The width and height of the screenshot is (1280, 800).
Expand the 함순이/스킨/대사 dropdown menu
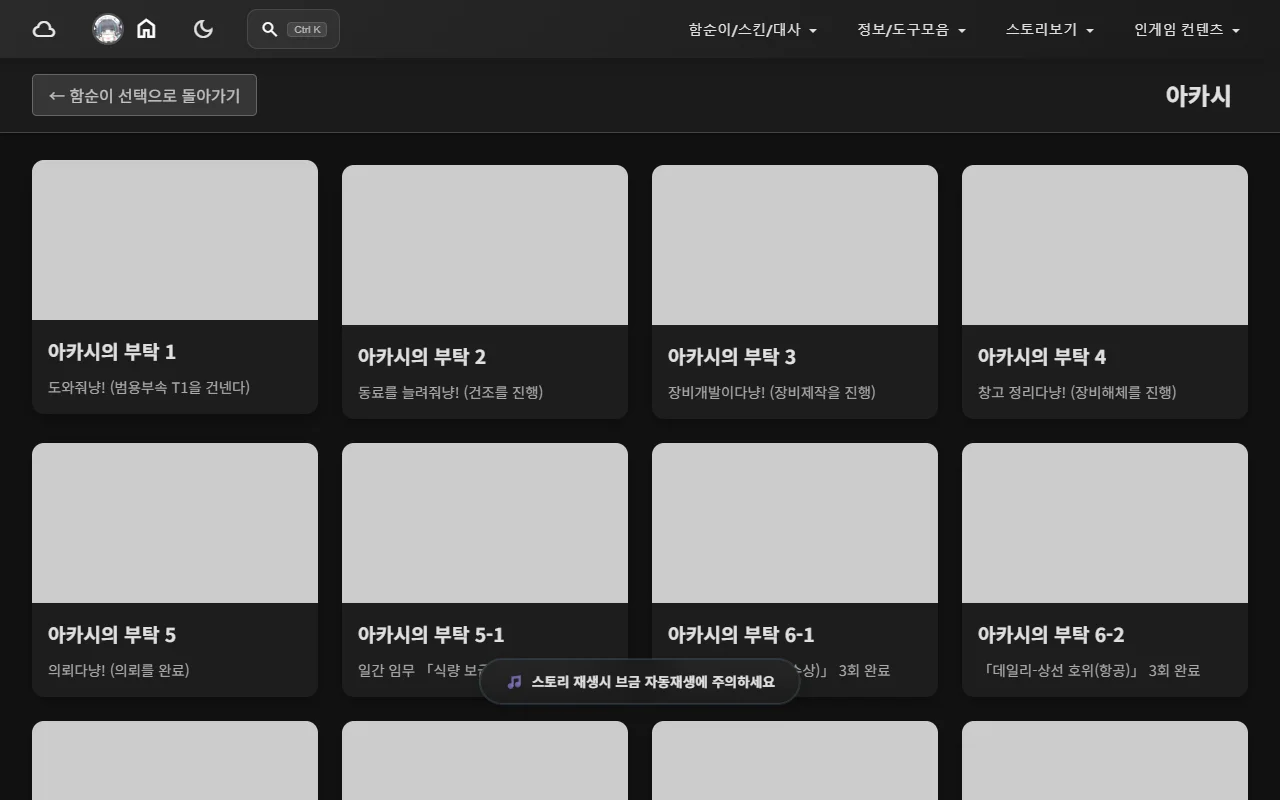[x=753, y=30]
